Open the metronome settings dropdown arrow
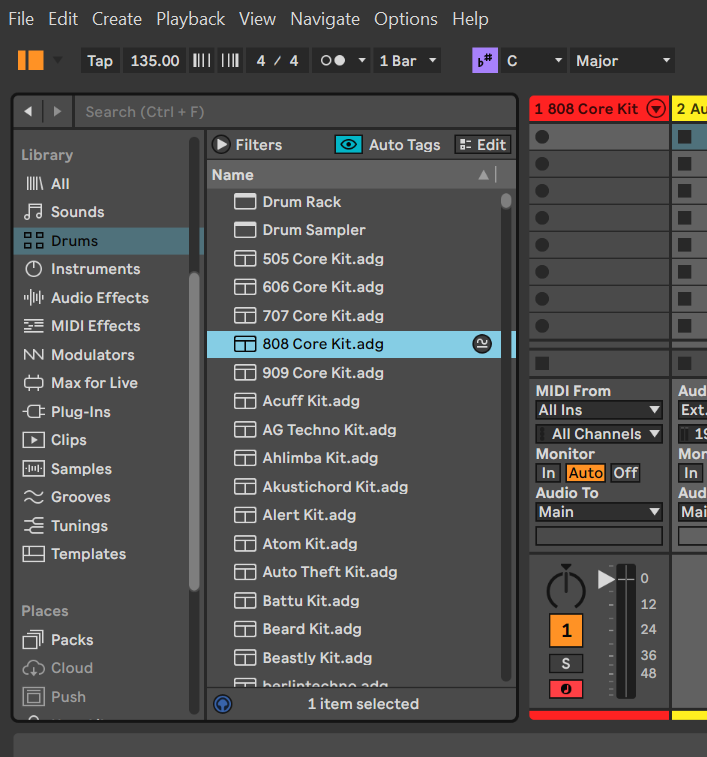 point(362,61)
